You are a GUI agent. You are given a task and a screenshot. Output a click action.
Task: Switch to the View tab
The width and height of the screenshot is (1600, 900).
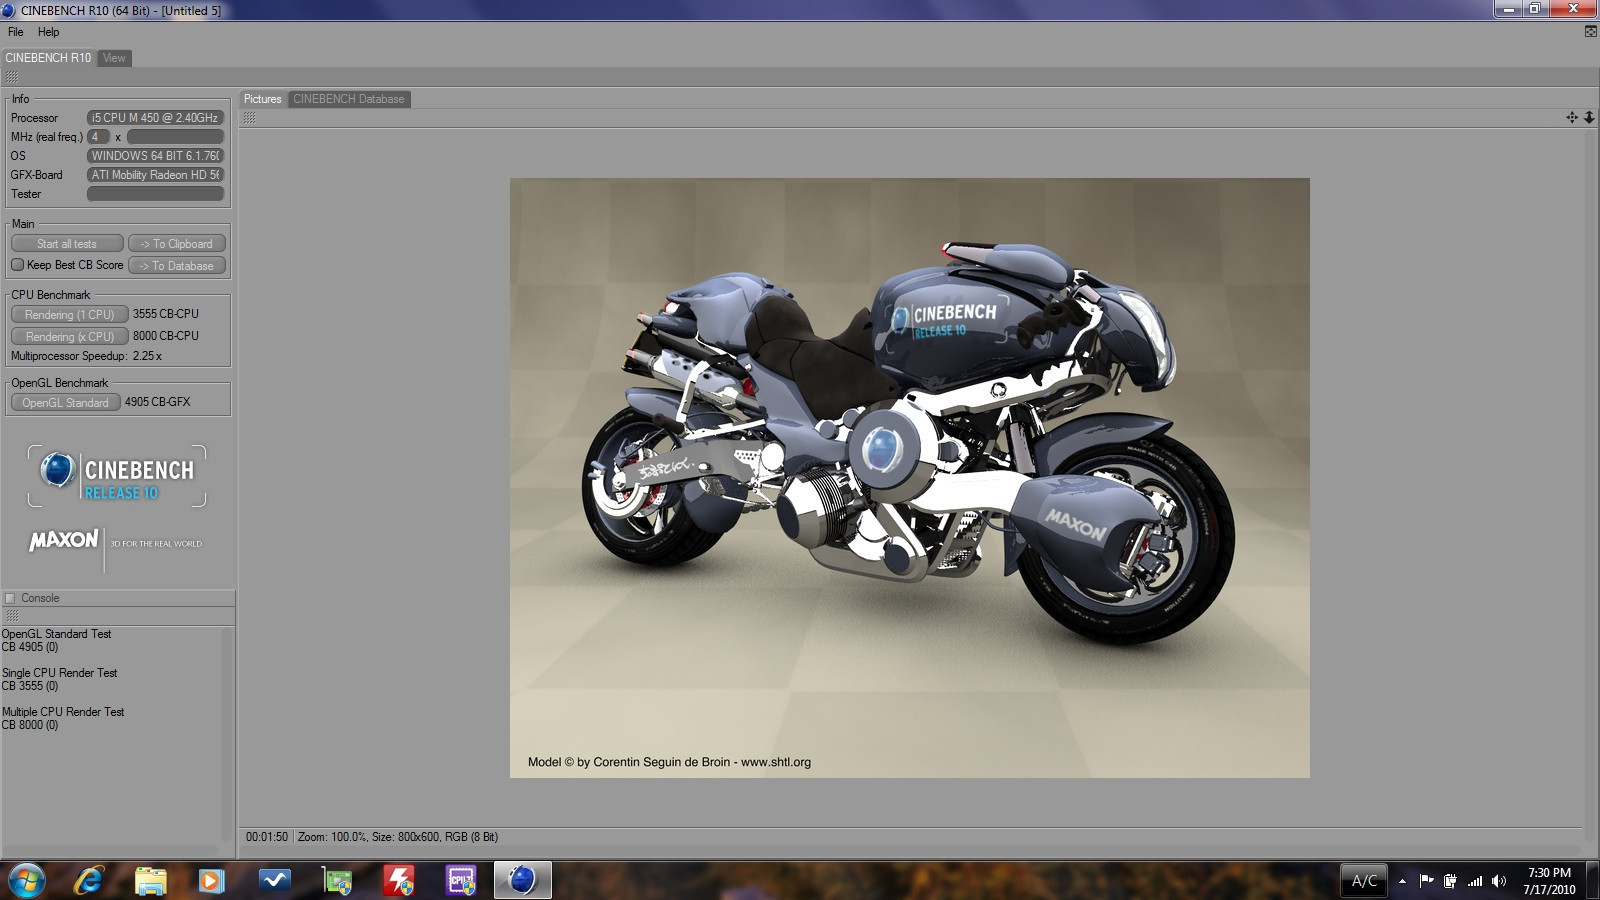click(x=114, y=58)
